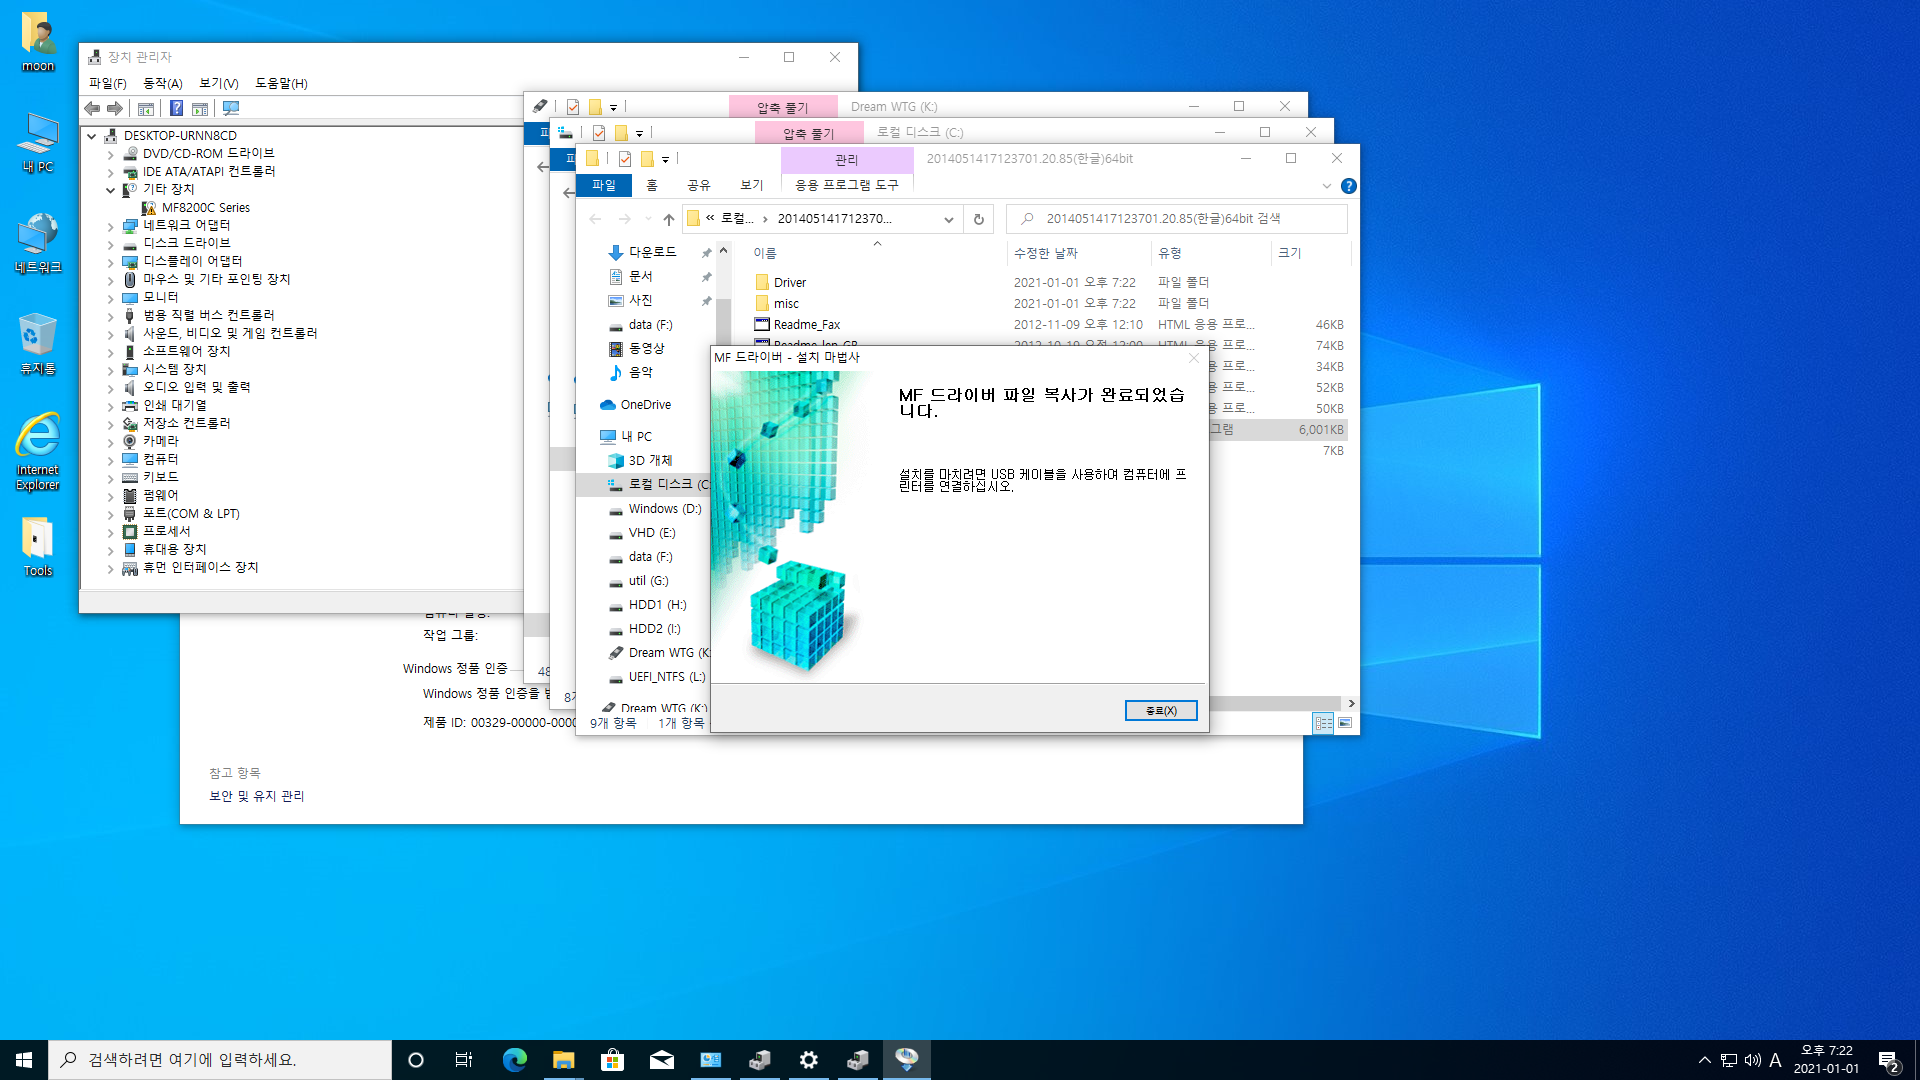Open the address bar history dropdown in Explorer
The height and width of the screenshot is (1080, 1920).
coord(948,219)
